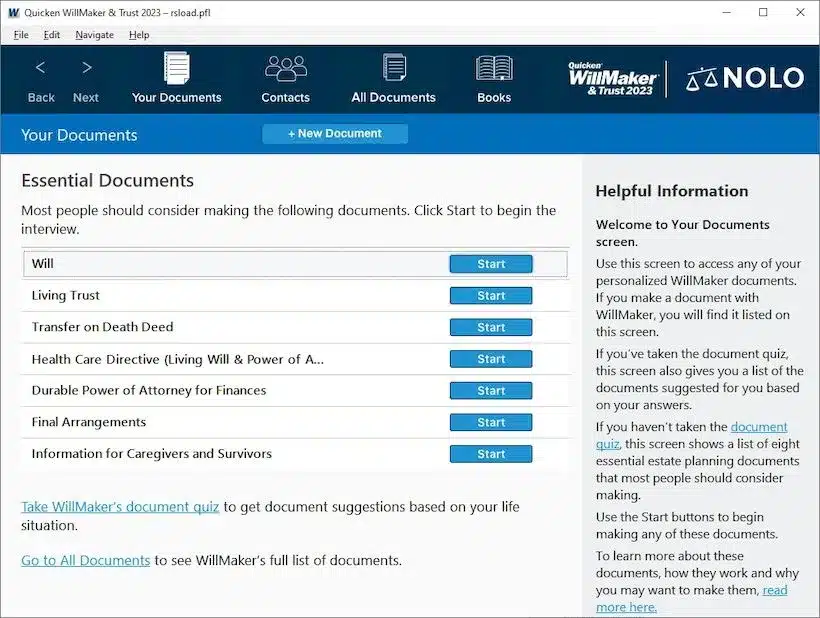Open the Edit menu

51,35
